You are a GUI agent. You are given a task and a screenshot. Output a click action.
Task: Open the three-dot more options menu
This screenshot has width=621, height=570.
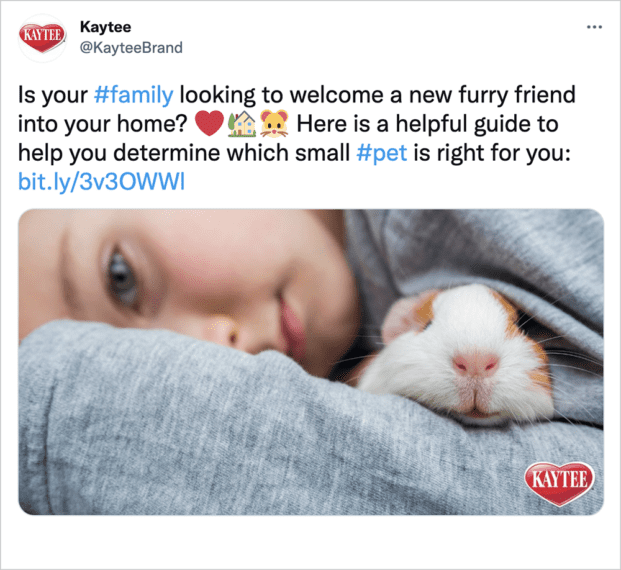(594, 27)
